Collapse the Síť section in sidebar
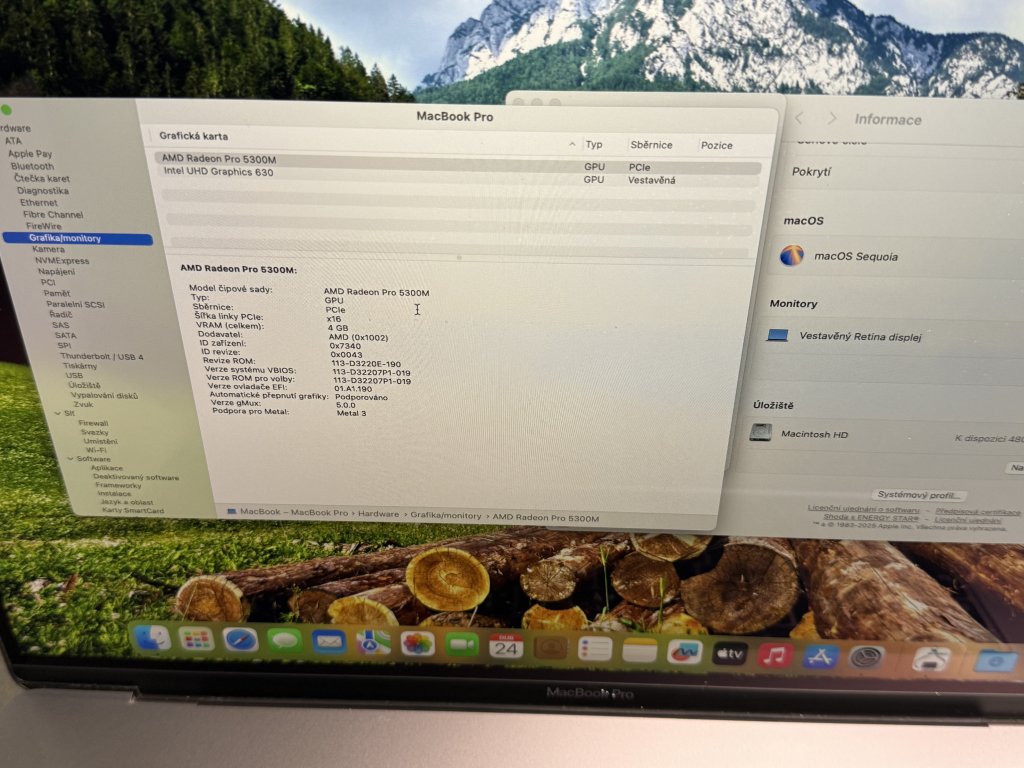The height and width of the screenshot is (768, 1024). [57, 413]
